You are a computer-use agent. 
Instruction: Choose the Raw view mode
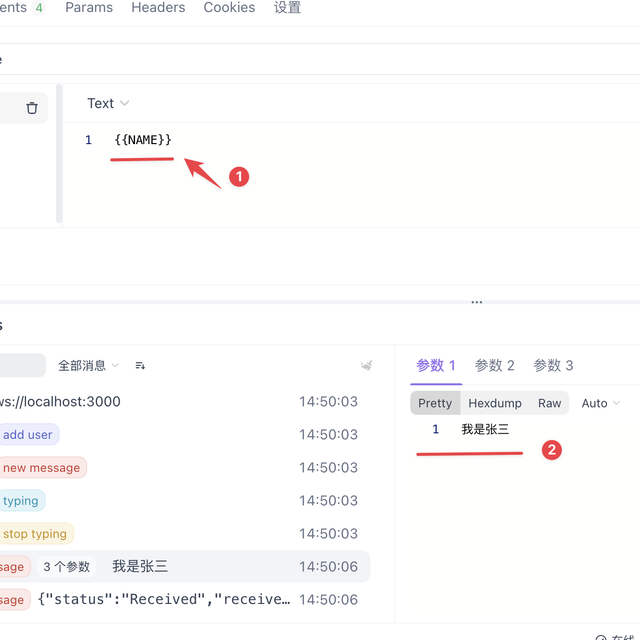coord(549,403)
